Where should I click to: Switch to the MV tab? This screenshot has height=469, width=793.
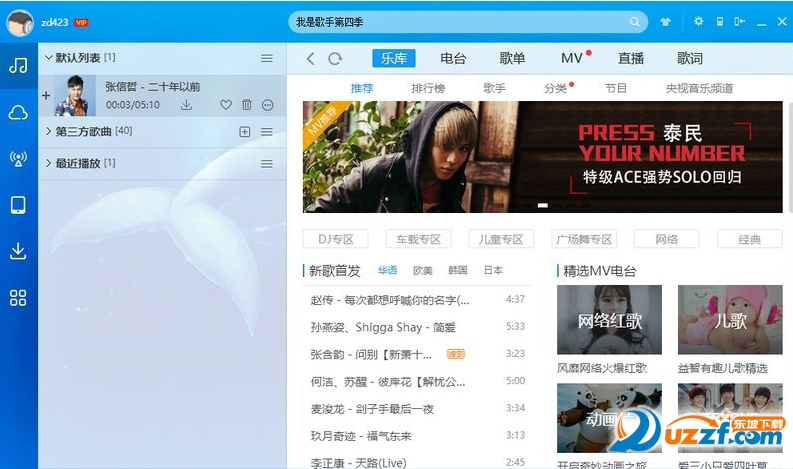572,58
